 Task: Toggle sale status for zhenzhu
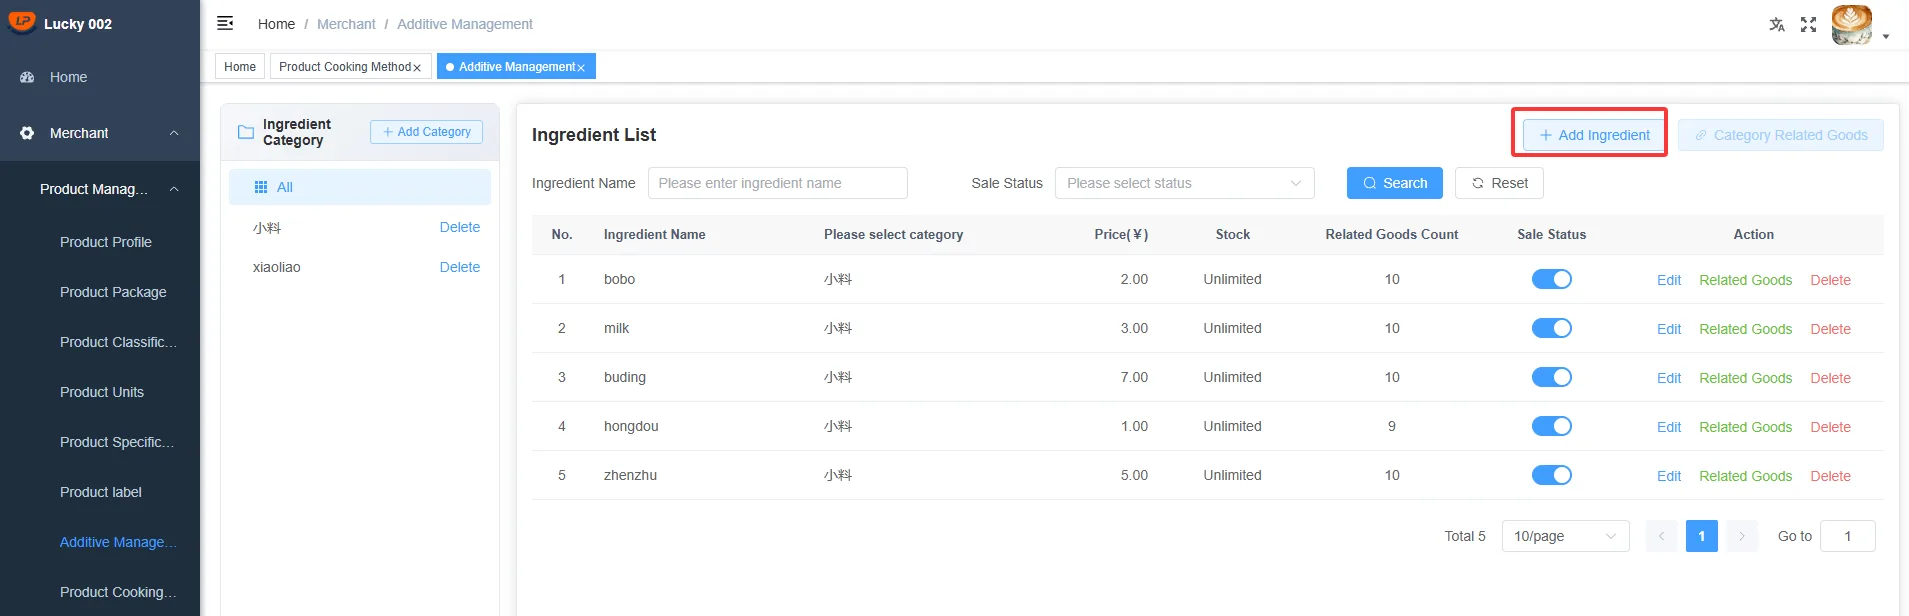(1552, 475)
